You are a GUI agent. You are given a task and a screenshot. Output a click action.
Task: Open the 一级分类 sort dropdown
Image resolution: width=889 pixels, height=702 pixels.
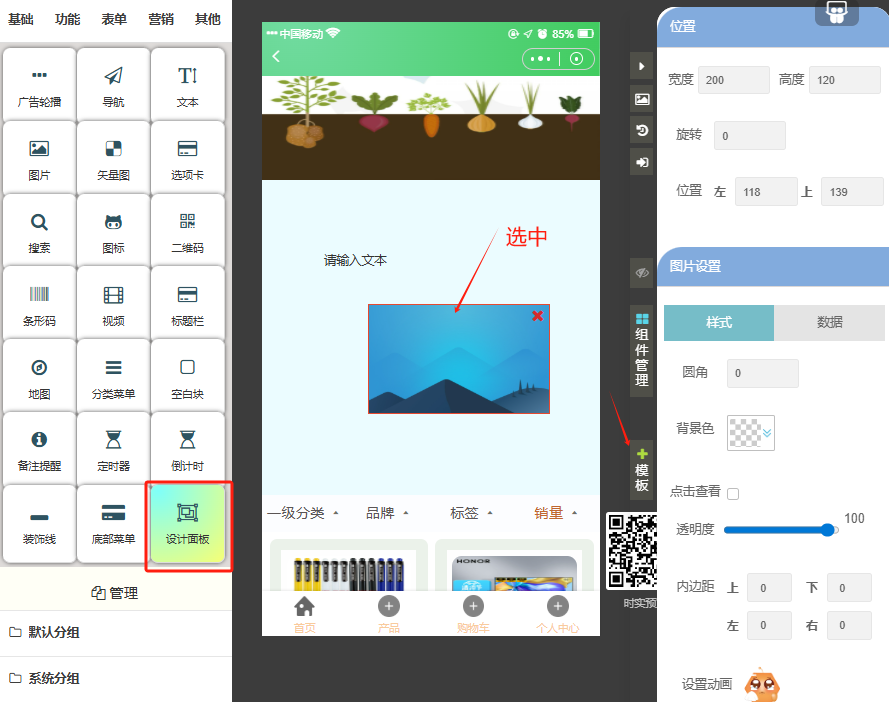pyautogui.click(x=303, y=513)
